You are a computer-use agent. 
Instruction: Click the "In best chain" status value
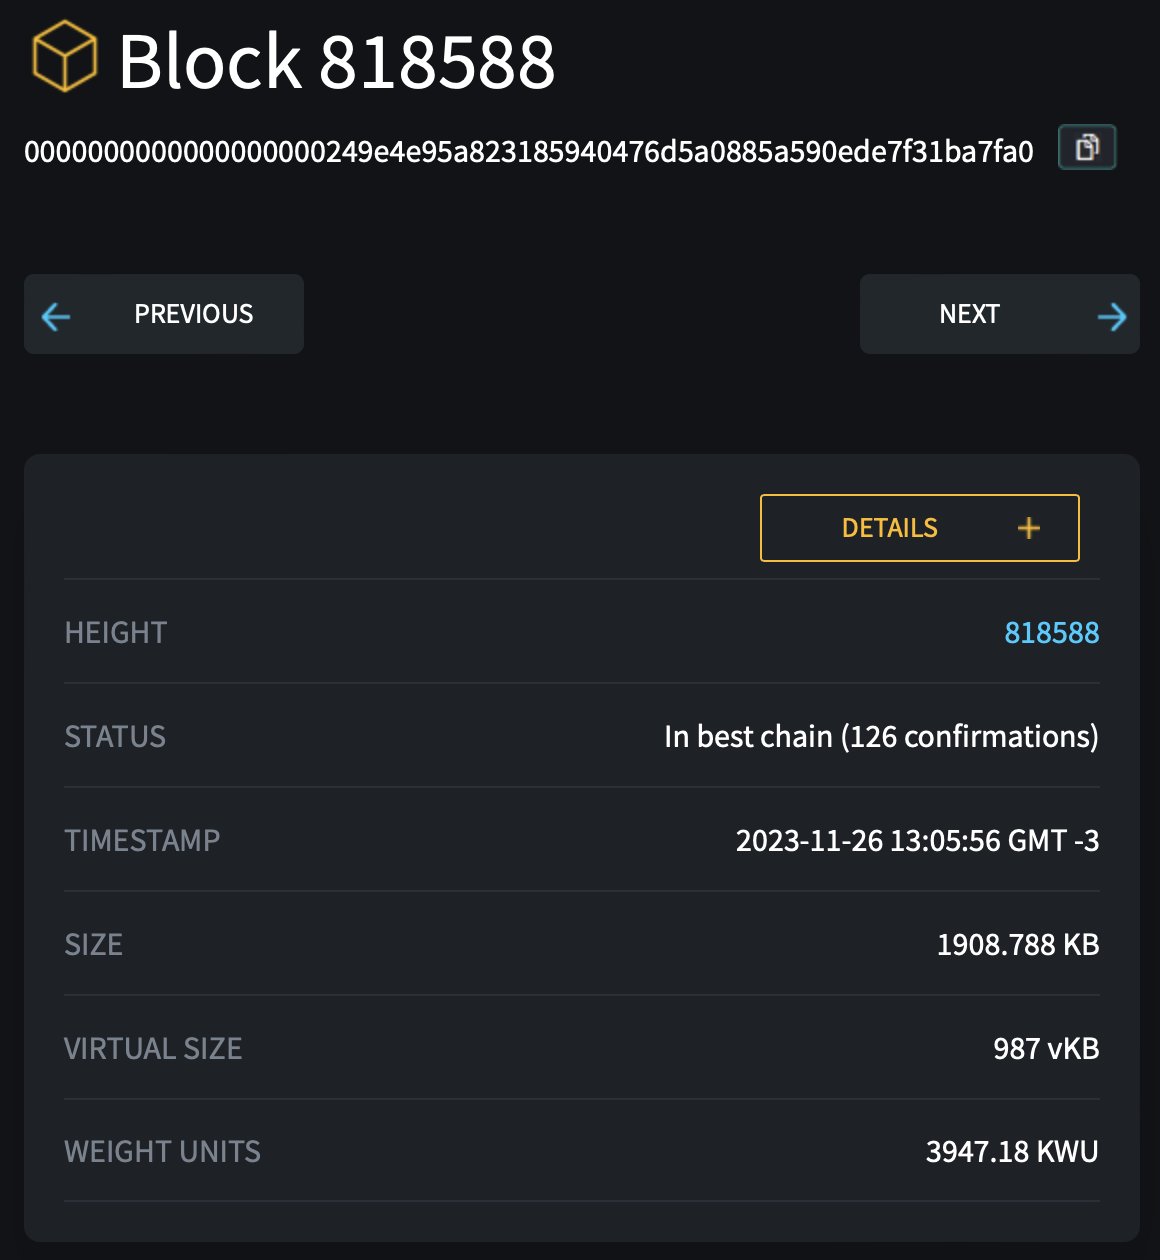(x=881, y=737)
